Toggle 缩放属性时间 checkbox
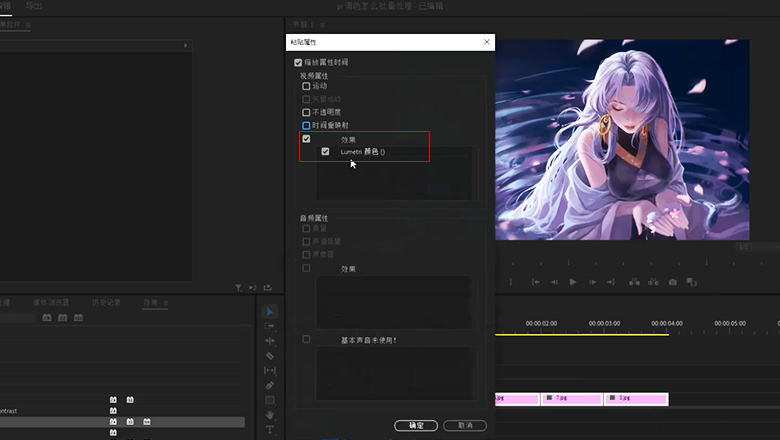The width and height of the screenshot is (780, 440). [298, 63]
